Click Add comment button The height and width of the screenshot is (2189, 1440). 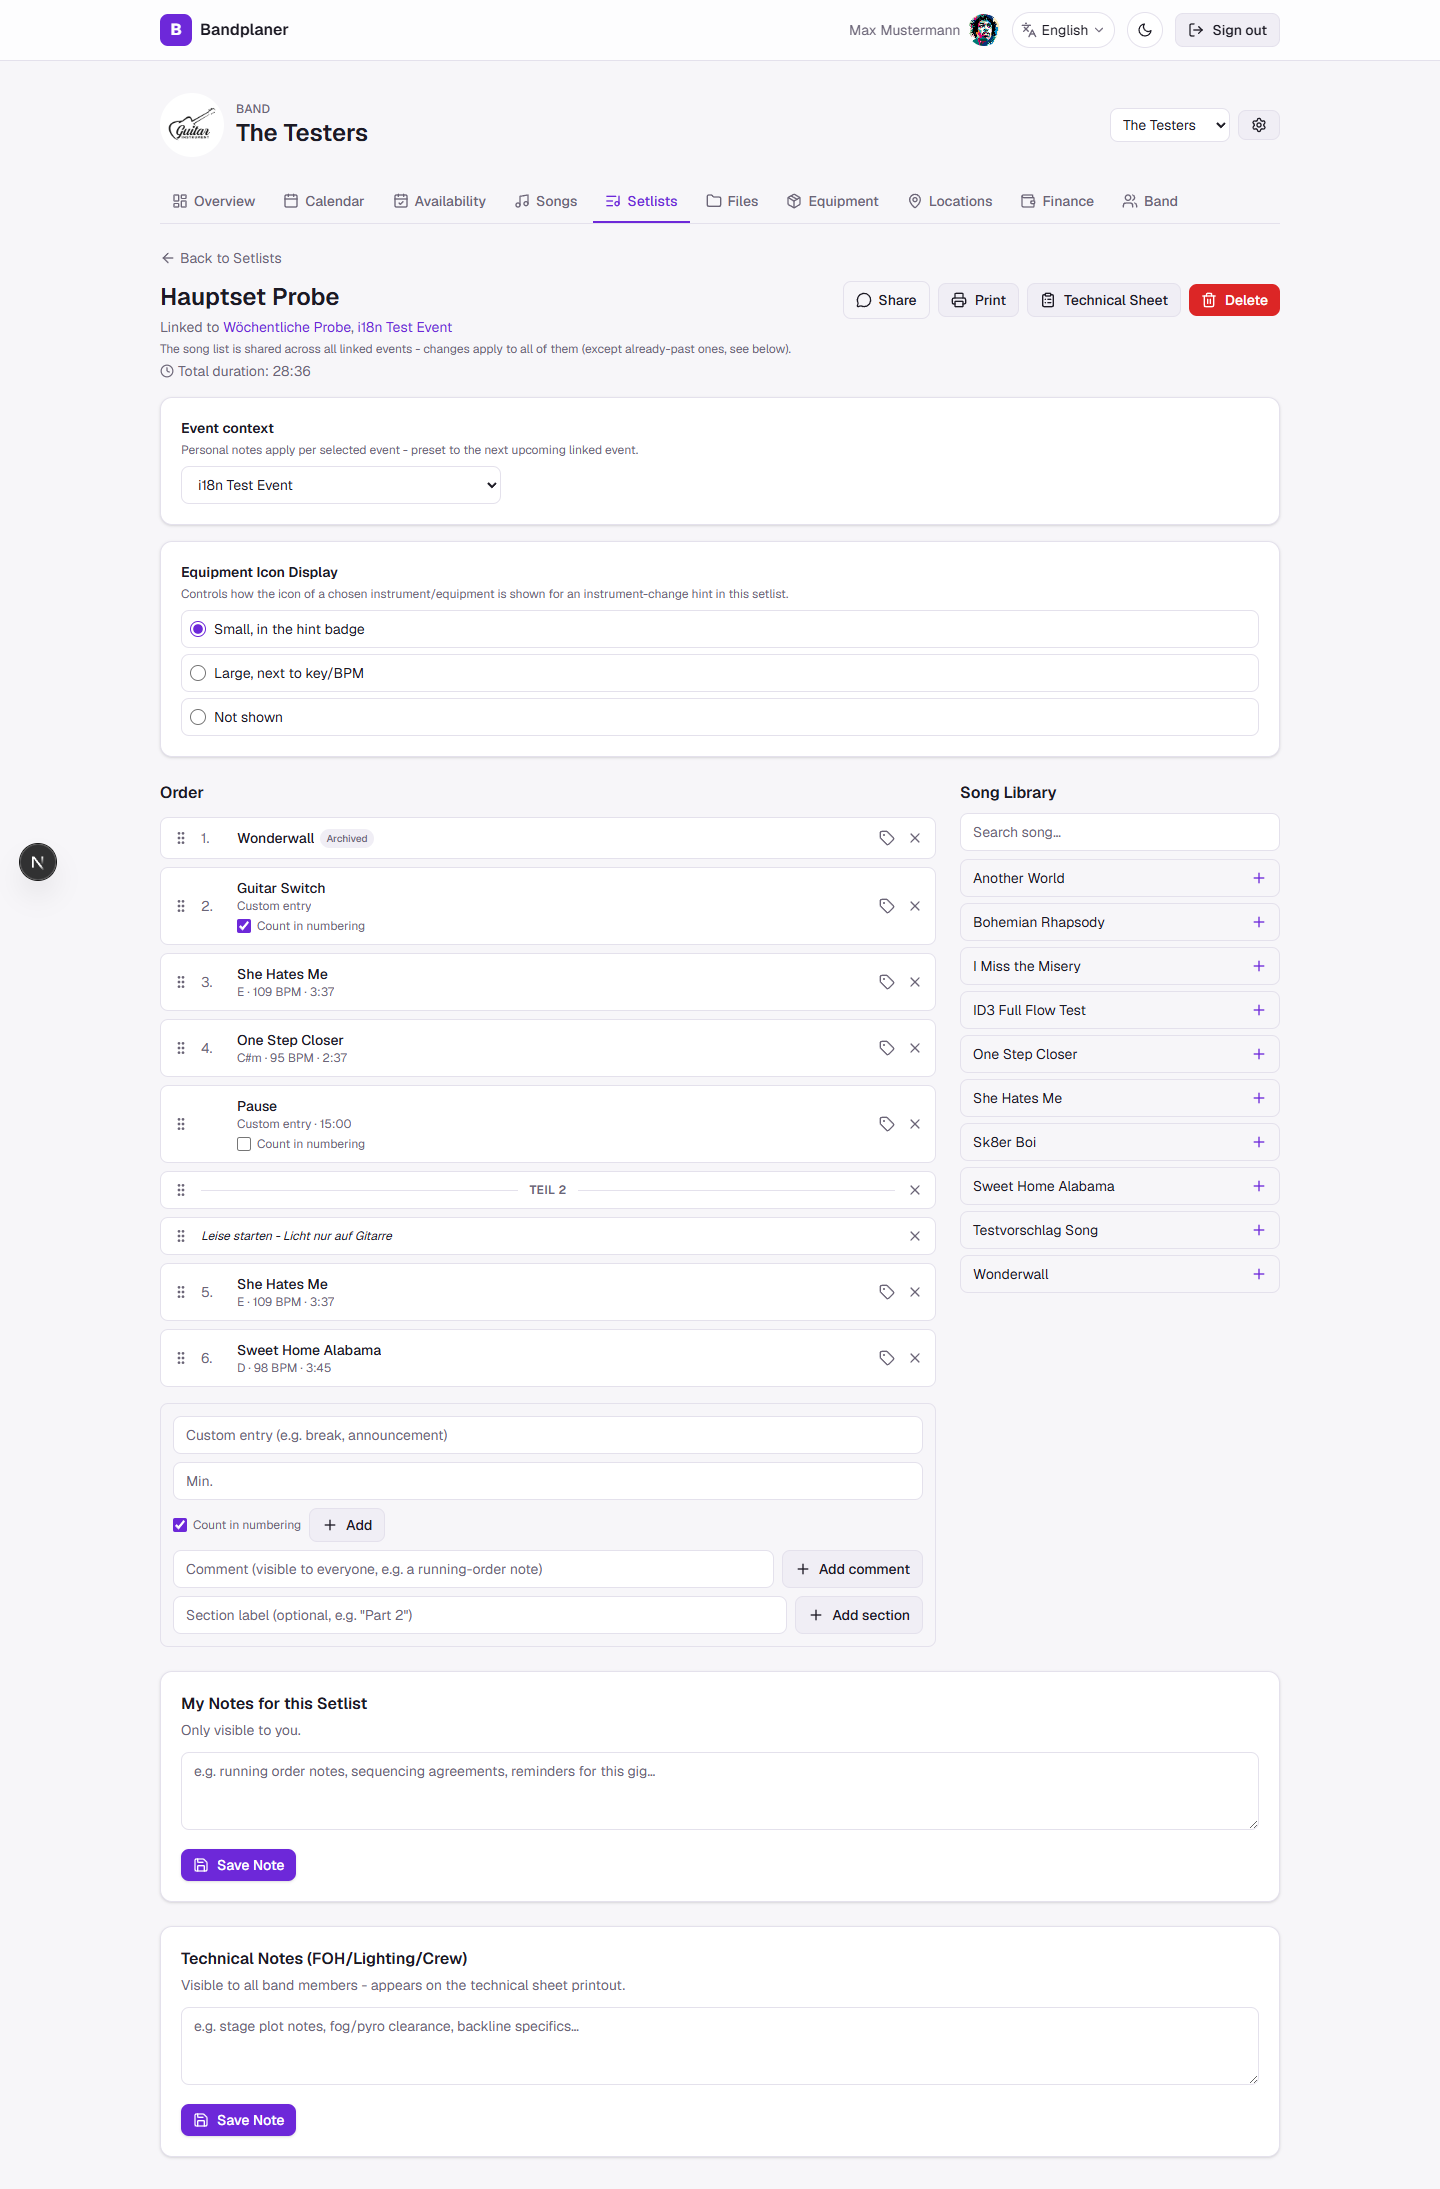(x=852, y=1569)
